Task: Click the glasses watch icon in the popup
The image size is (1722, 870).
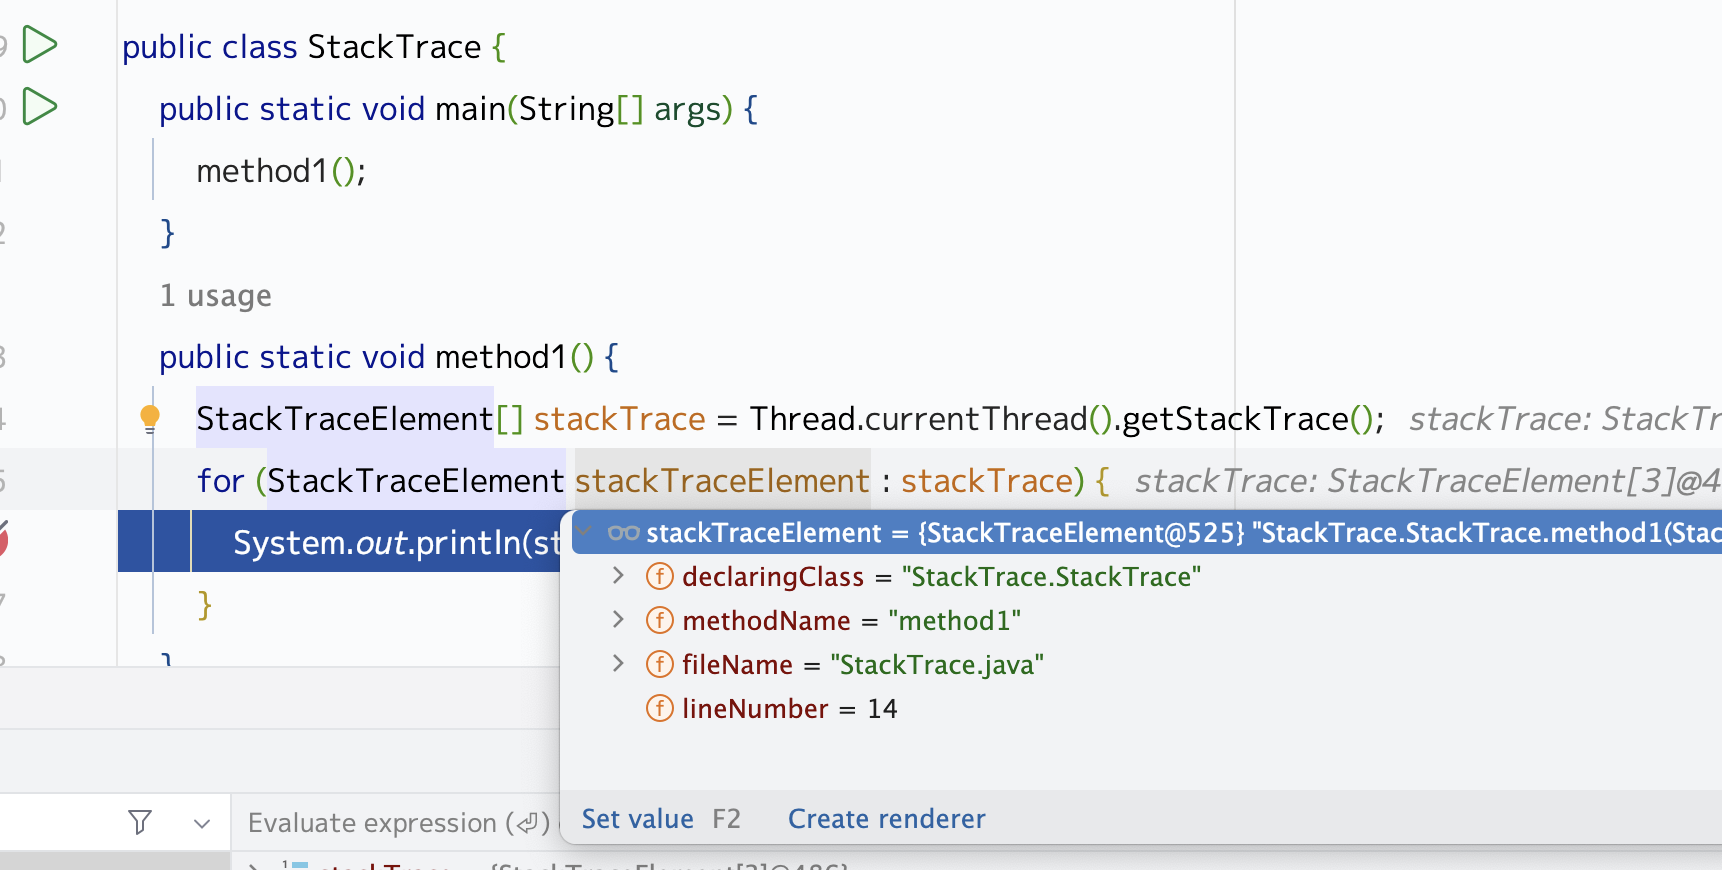Action: 623,533
